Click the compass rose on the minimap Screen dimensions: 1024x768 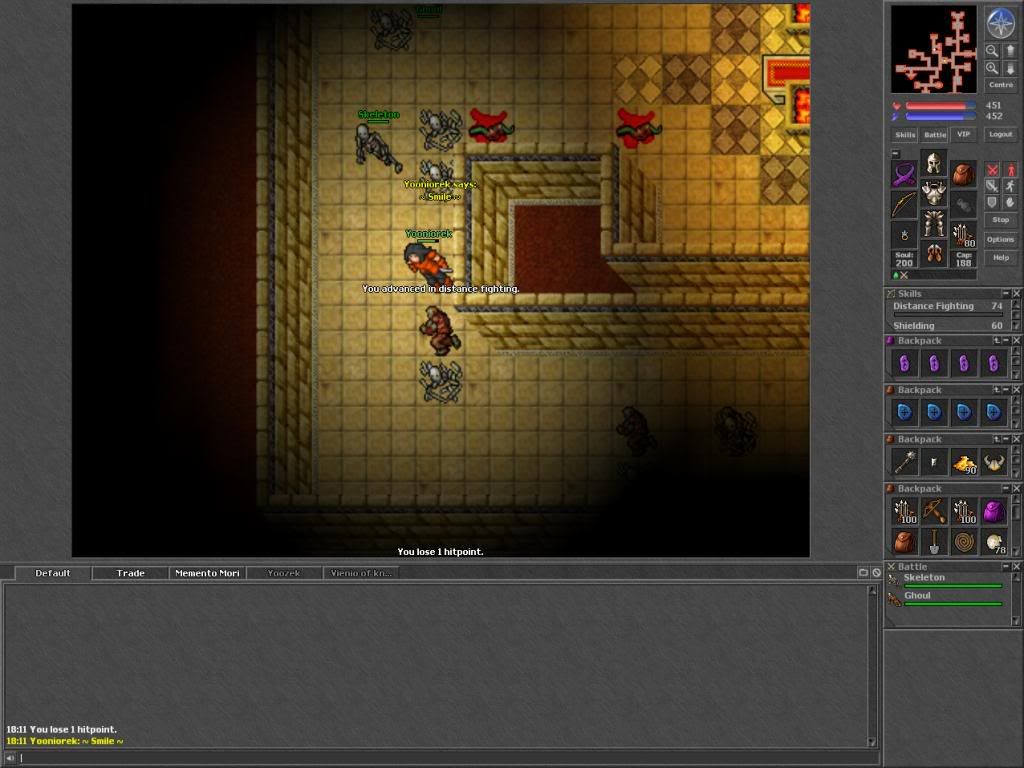pos(1000,24)
